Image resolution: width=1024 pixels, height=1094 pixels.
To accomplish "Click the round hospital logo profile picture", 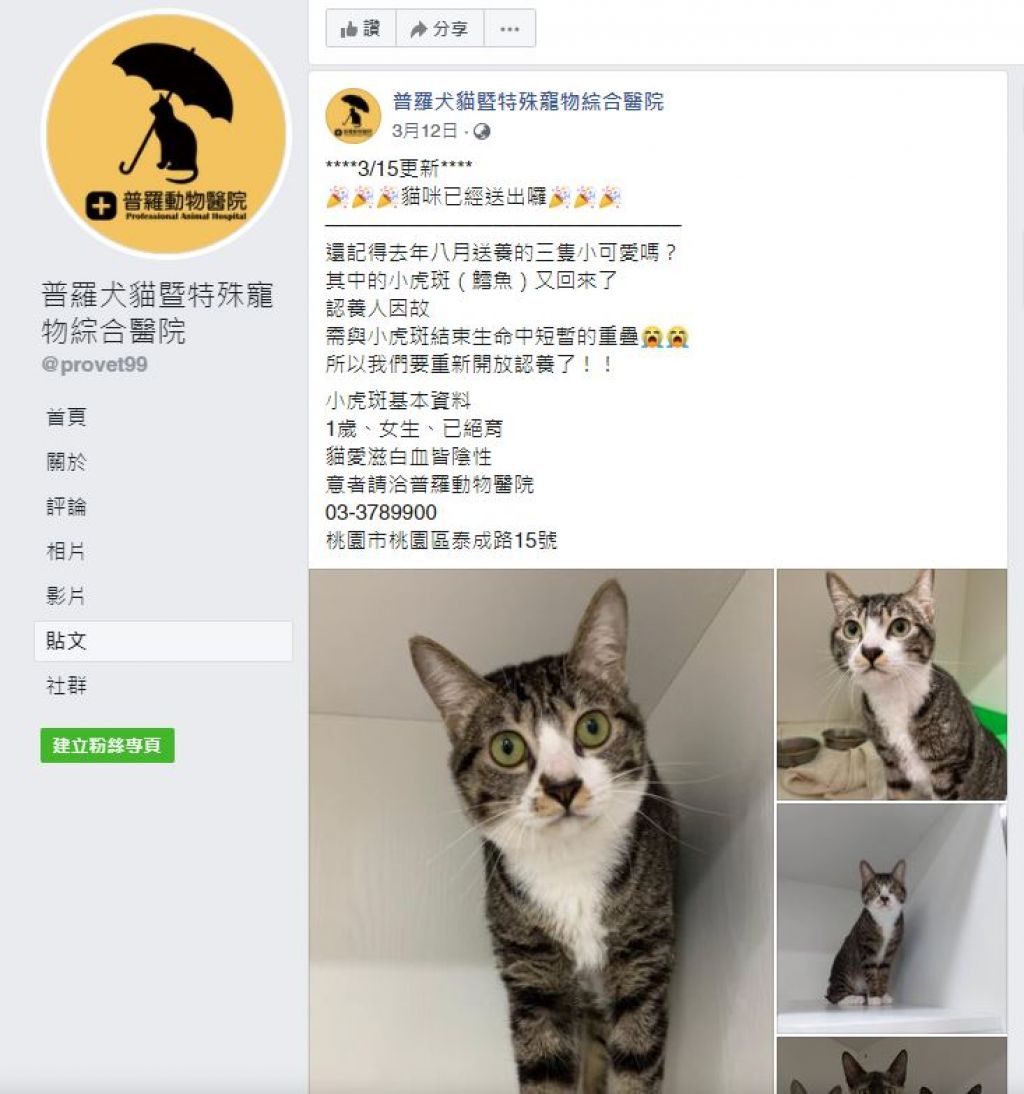I will (165, 133).
